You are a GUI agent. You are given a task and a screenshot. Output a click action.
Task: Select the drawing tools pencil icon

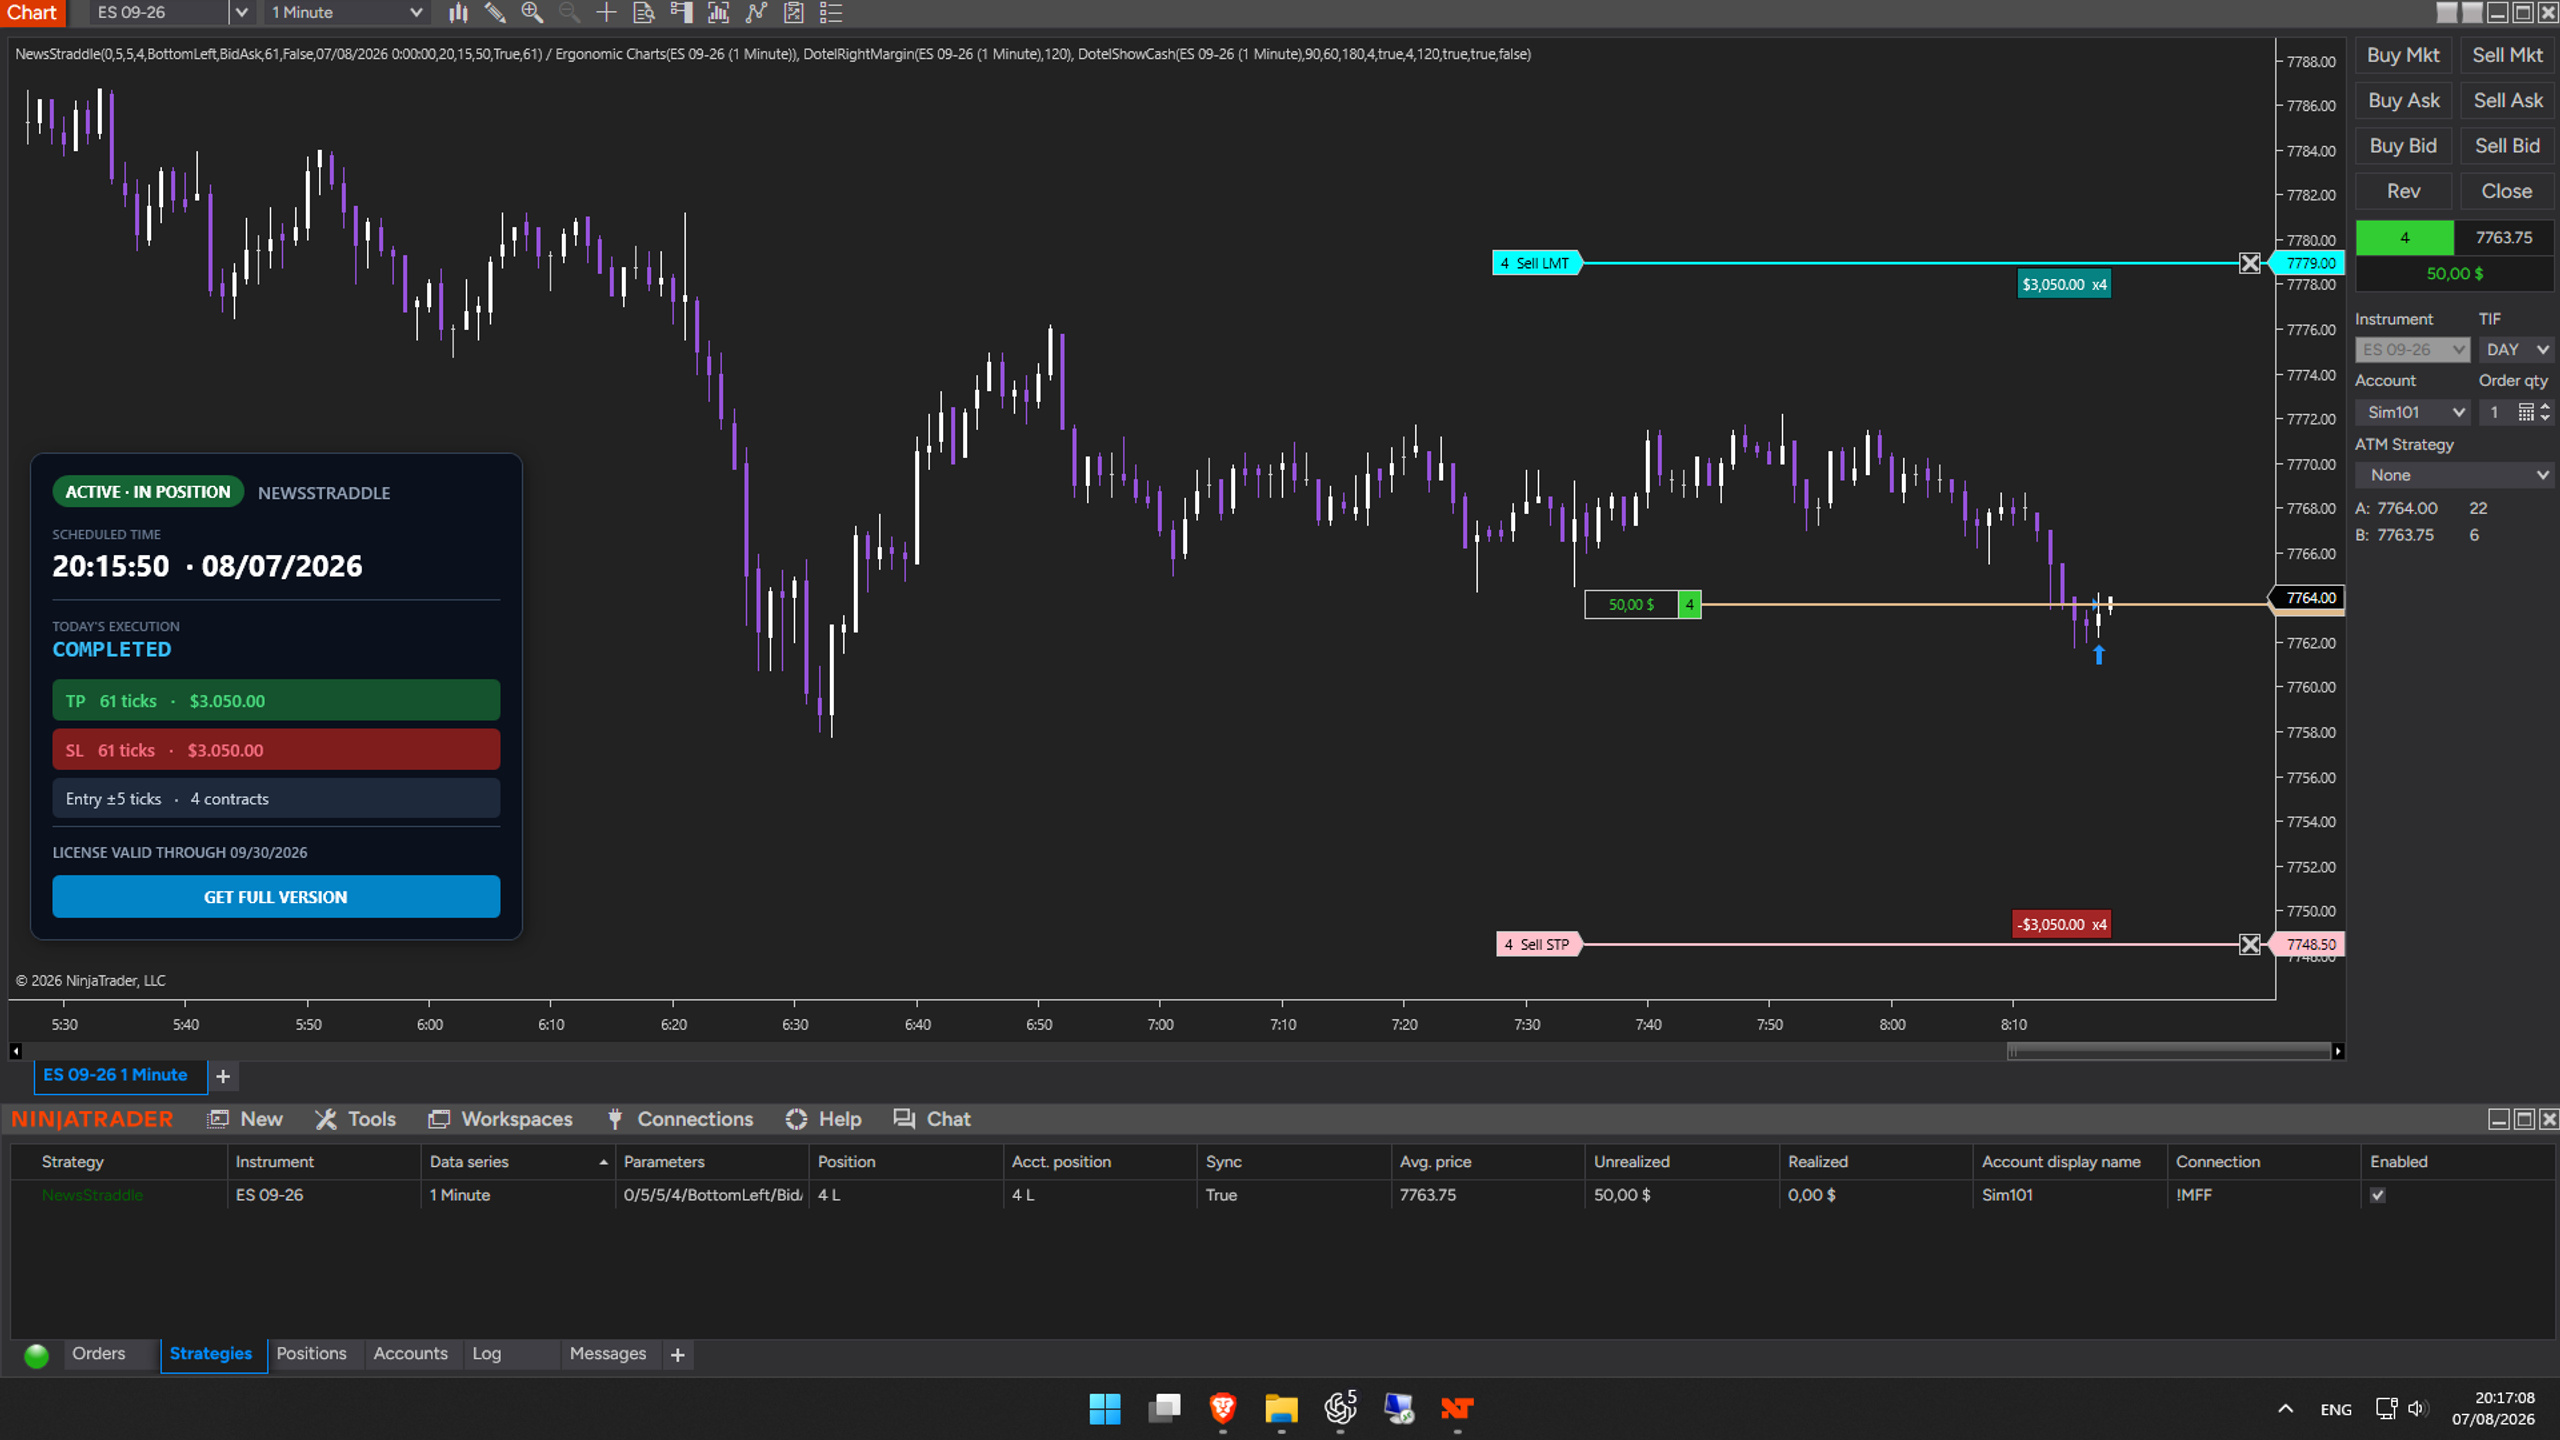point(495,13)
